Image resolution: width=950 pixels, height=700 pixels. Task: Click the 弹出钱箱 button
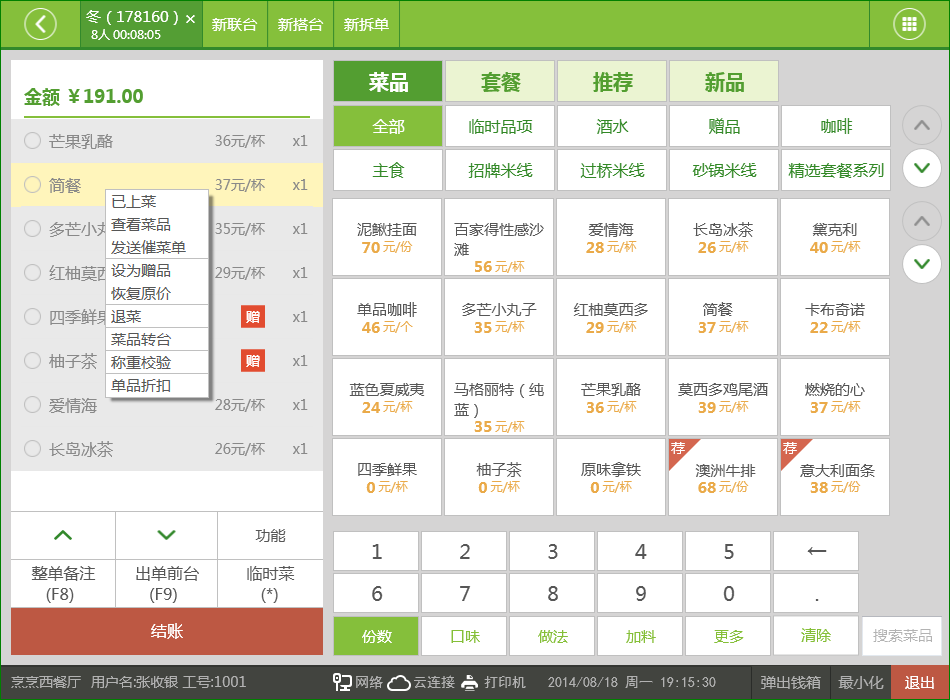click(790, 682)
